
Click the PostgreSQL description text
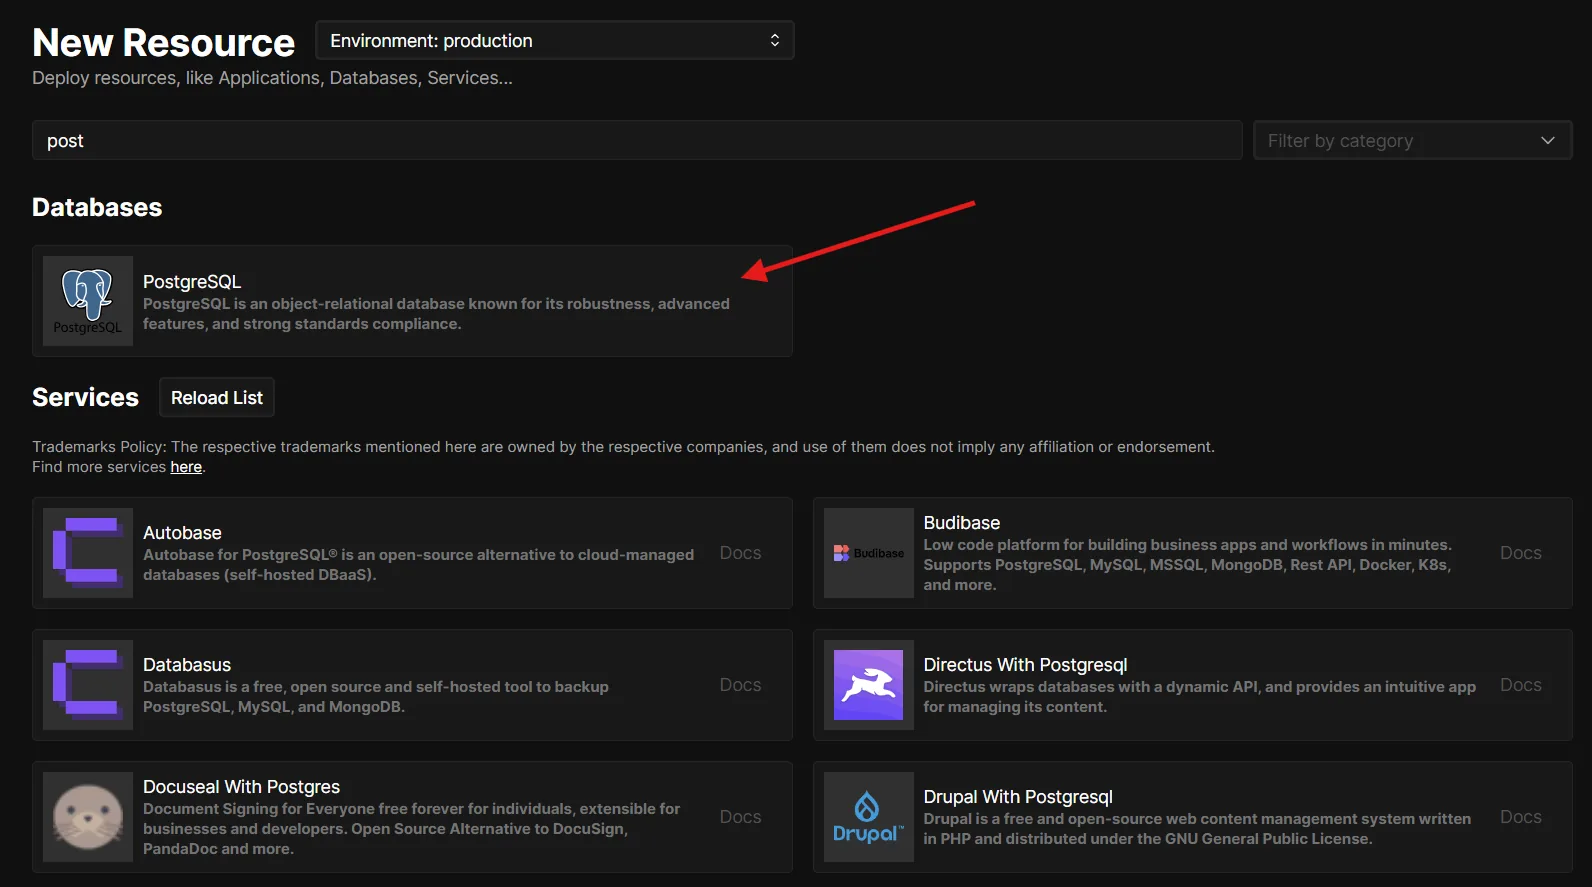(436, 314)
